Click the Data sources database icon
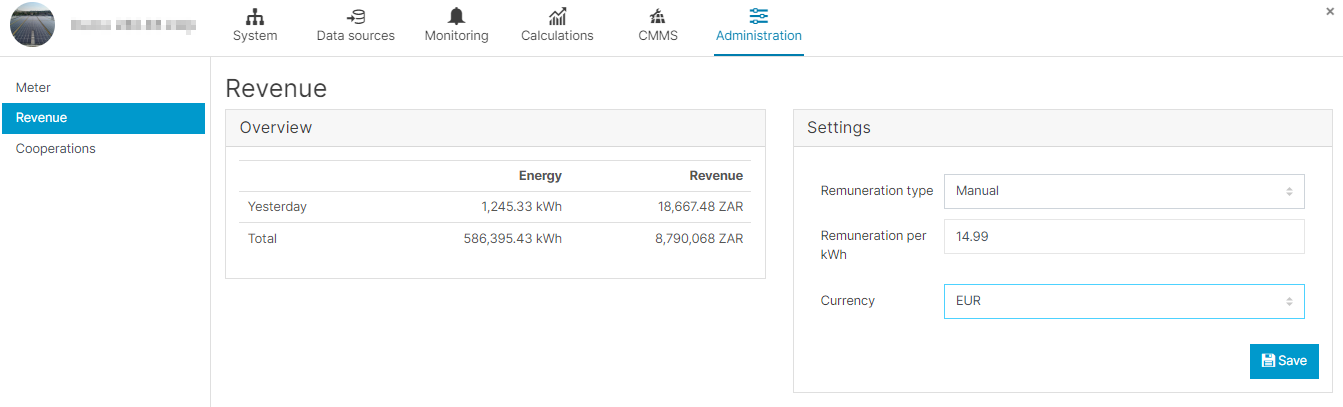 point(355,16)
